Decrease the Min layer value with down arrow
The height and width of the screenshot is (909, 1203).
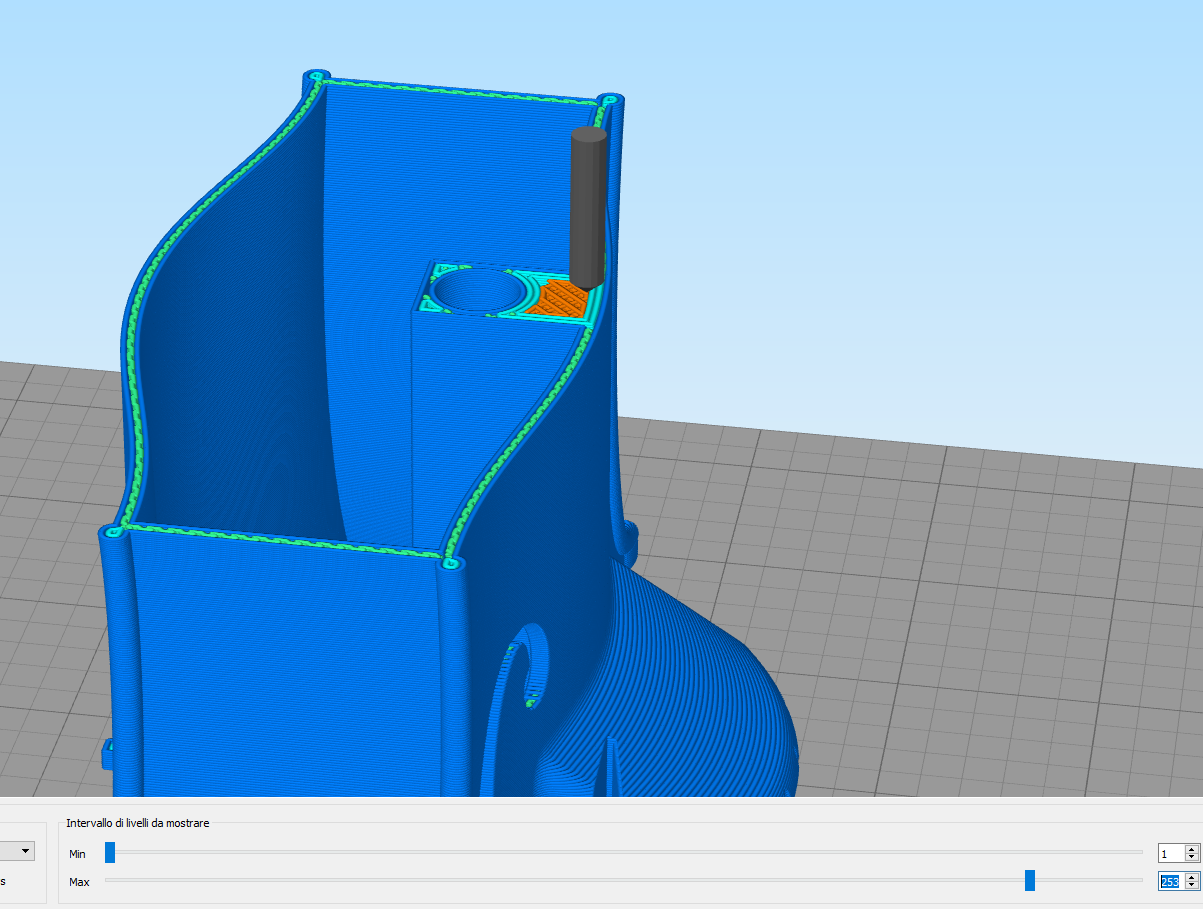pos(1191,857)
